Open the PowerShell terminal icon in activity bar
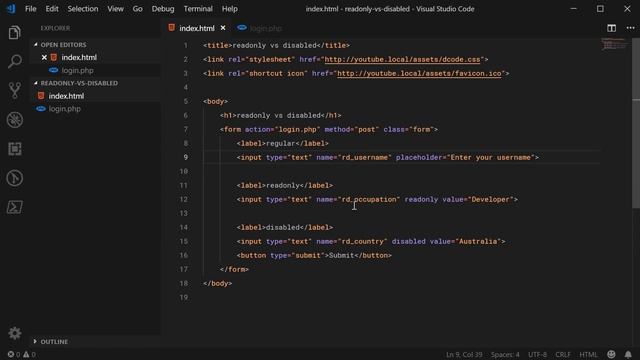 click(x=14, y=207)
